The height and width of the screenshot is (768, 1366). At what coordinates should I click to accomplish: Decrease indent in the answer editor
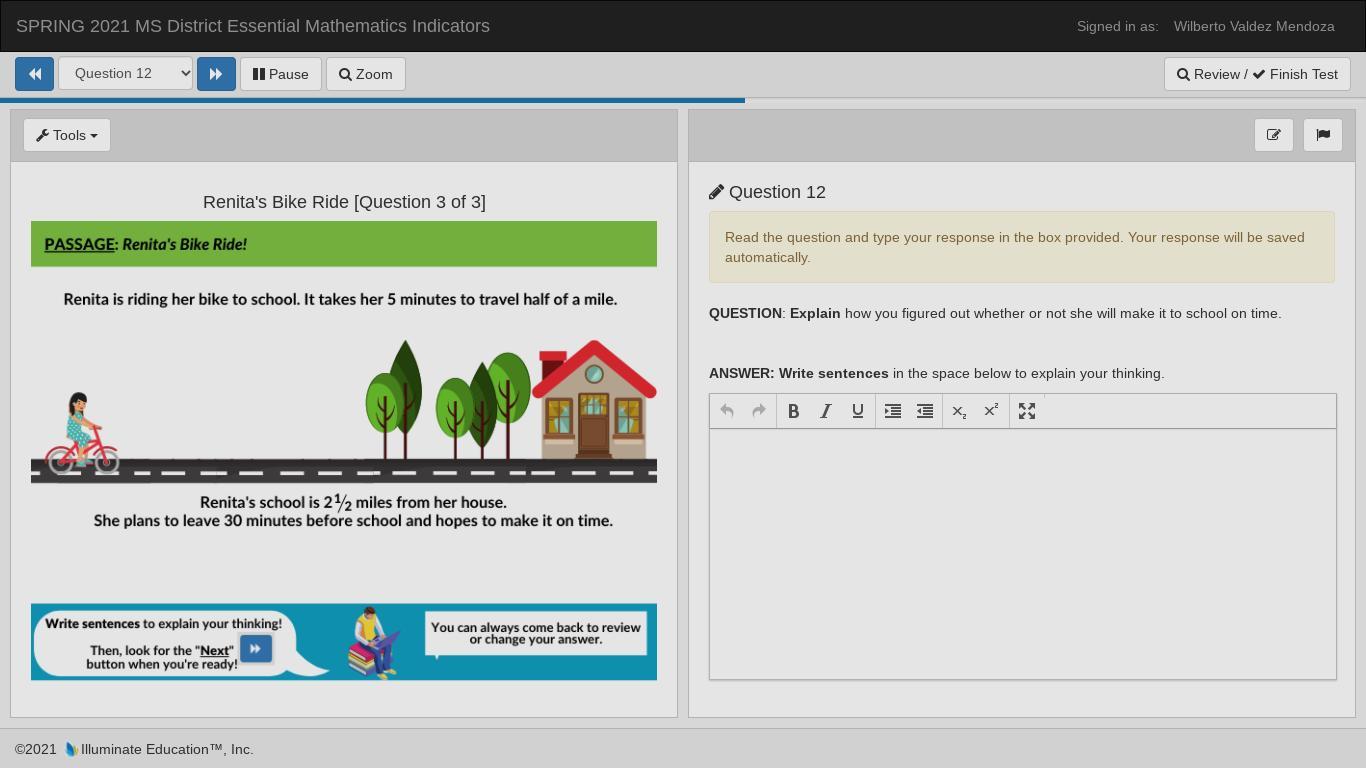(925, 411)
